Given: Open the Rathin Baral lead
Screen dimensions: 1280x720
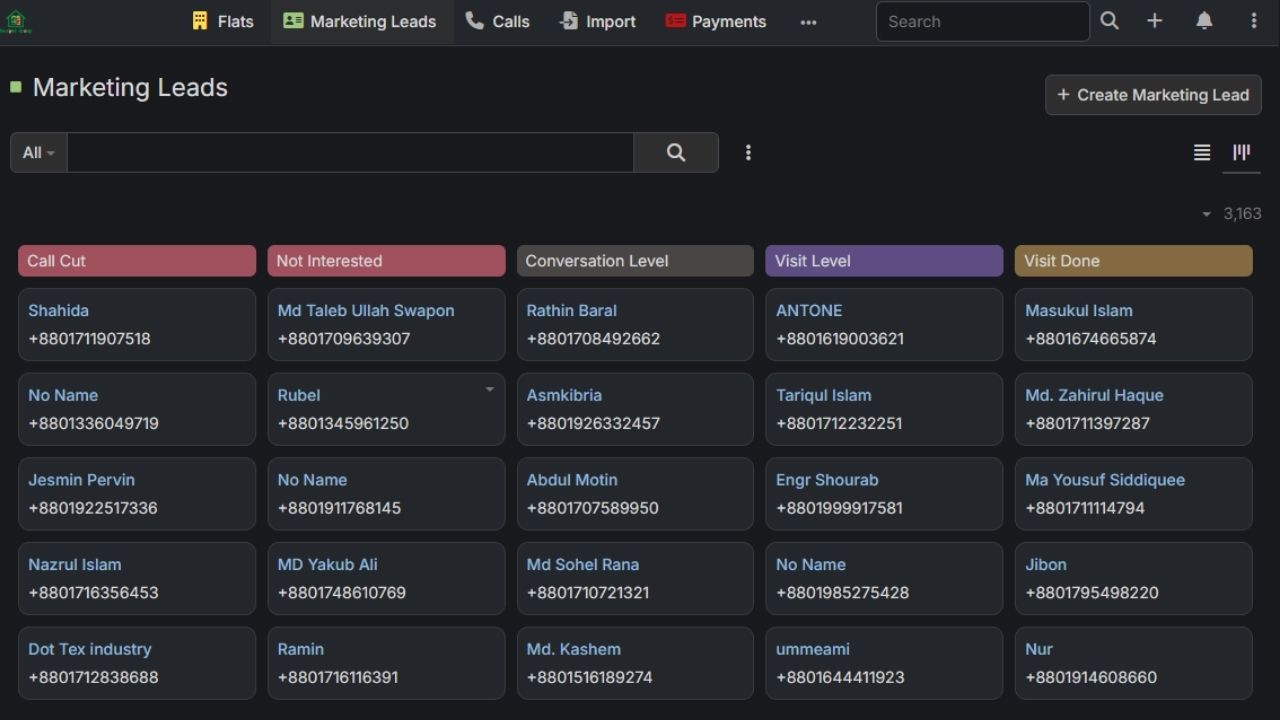Looking at the screenshot, I should point(572,310).
